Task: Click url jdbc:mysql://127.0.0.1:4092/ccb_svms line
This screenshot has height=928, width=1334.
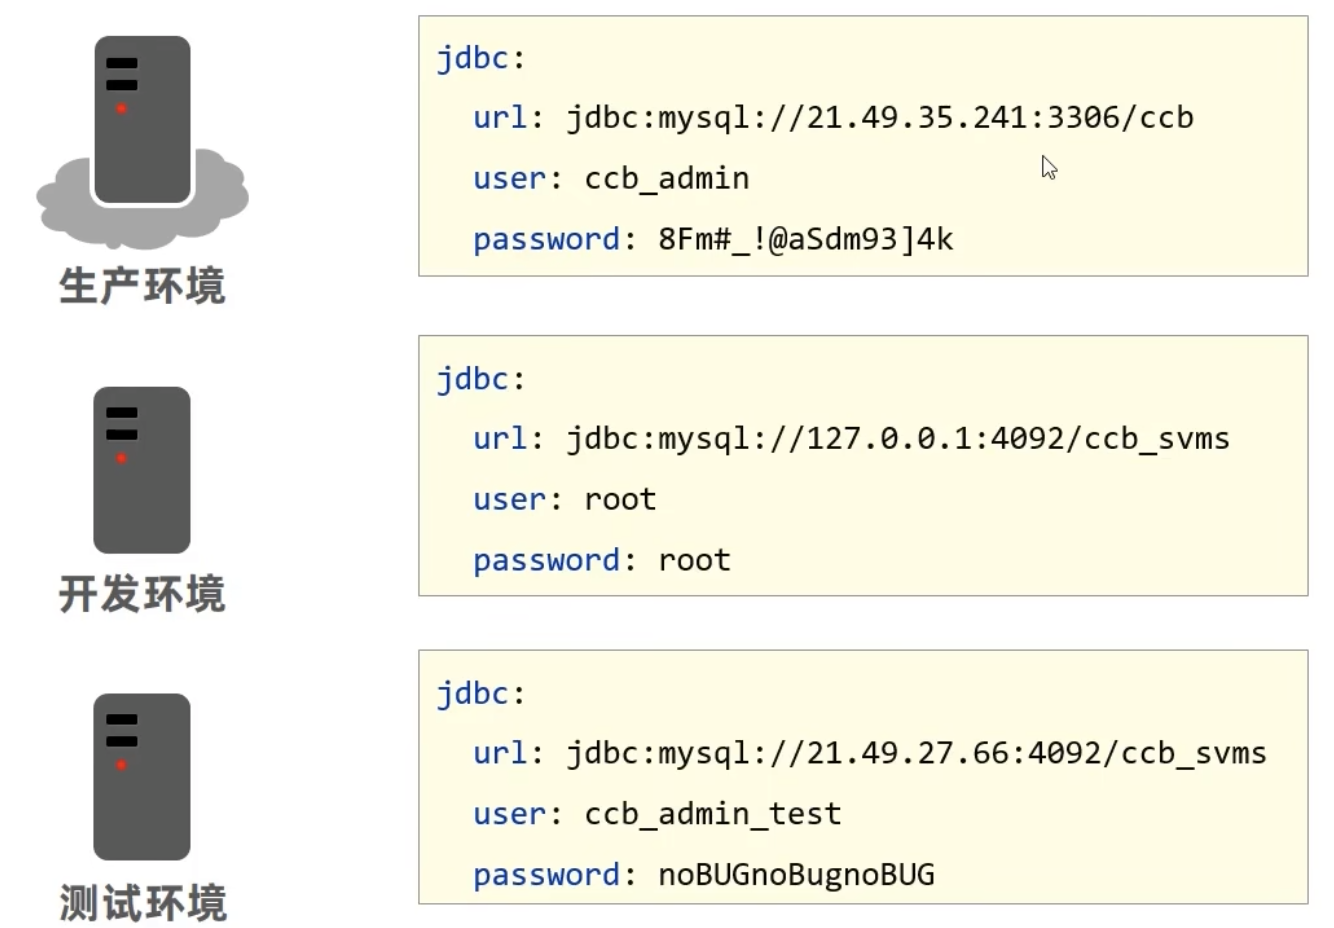Action: [x=852, y=439]
